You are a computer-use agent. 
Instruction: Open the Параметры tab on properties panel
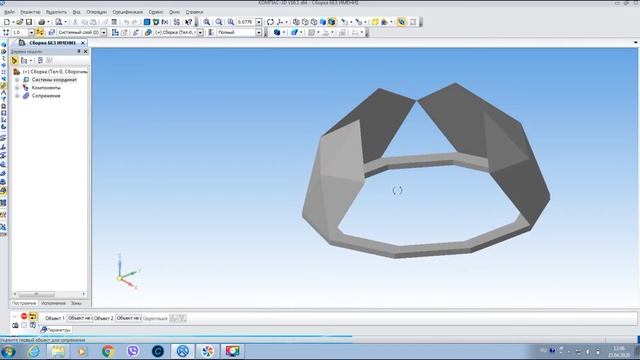(x=56, y=330)
